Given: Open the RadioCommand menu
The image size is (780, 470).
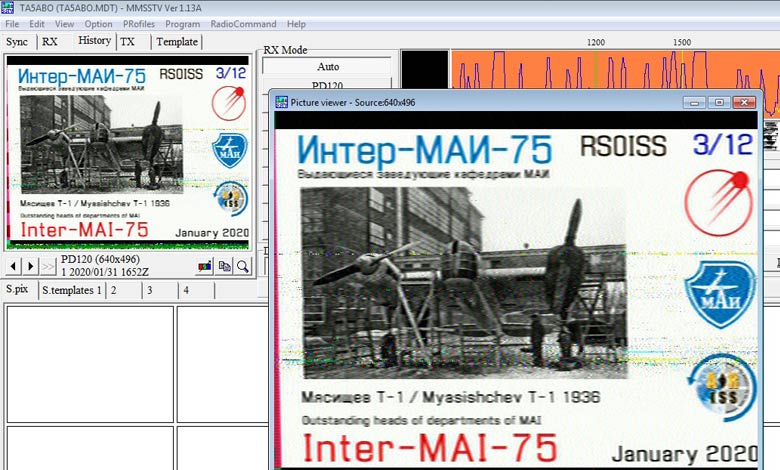Looking at the screenshot, I should tap(243, 24).
